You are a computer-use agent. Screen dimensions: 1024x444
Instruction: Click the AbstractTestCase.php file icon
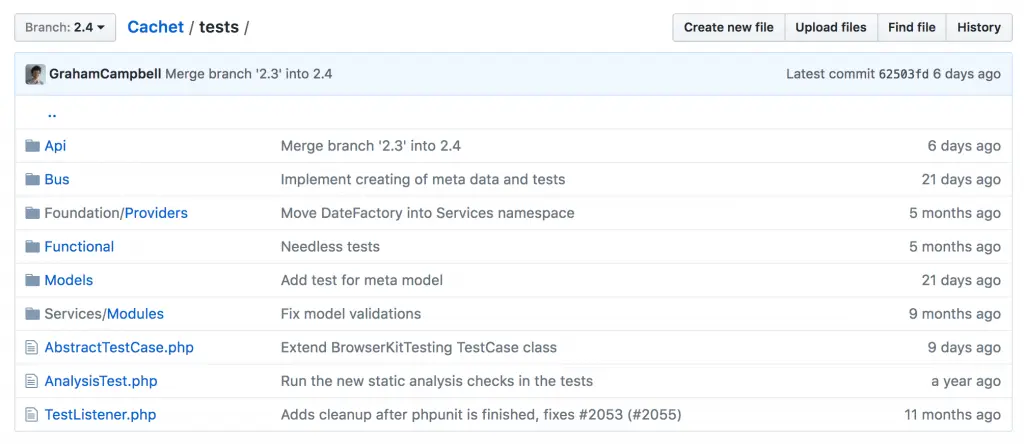coord(32,348)
